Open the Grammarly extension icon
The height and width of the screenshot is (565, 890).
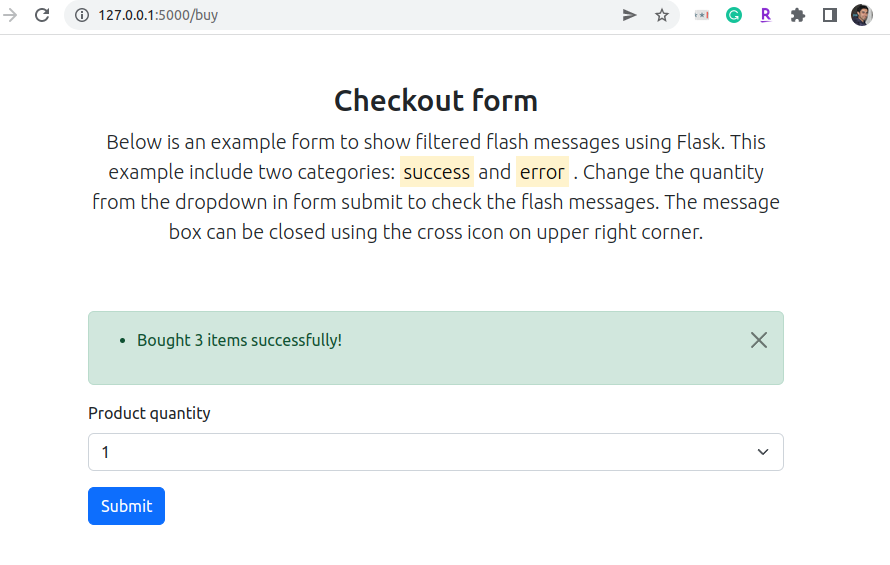(x=733, y=15)
